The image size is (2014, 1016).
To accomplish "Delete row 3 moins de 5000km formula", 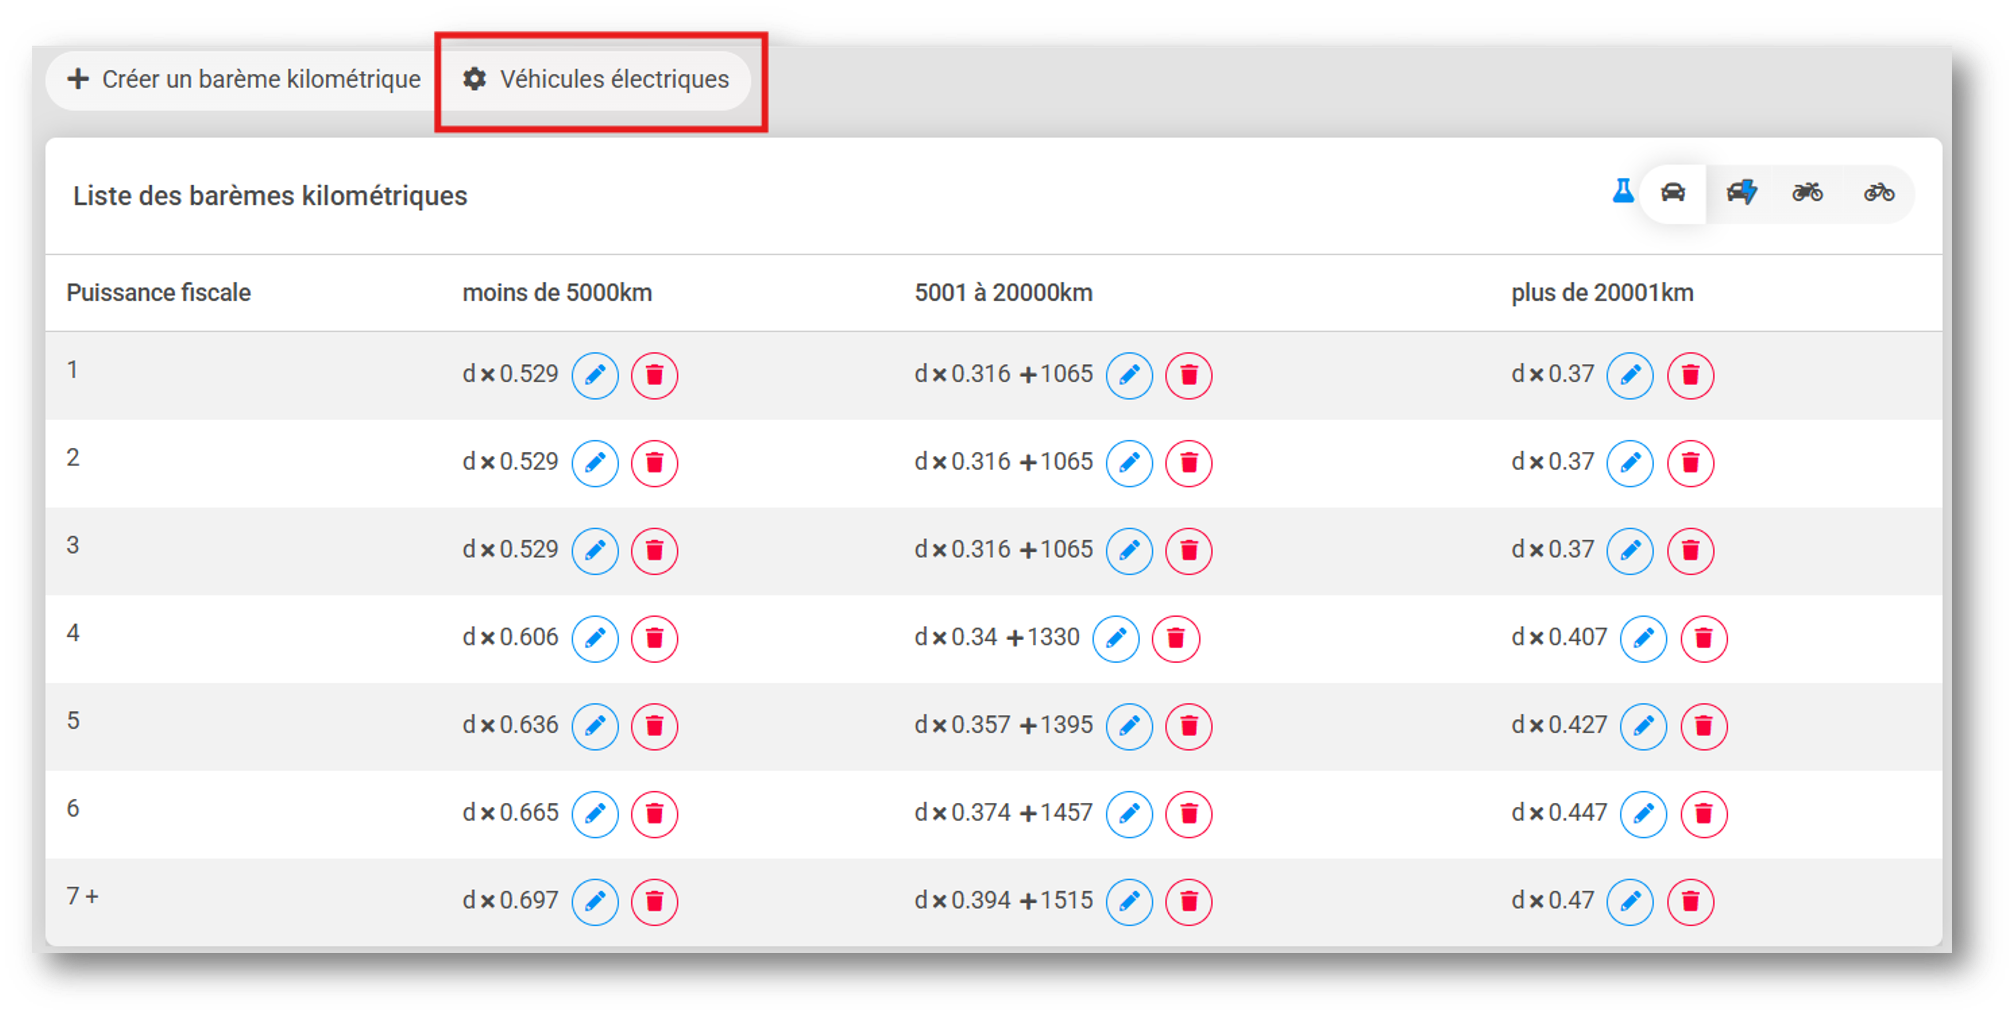I will click(x=655, y=550).
